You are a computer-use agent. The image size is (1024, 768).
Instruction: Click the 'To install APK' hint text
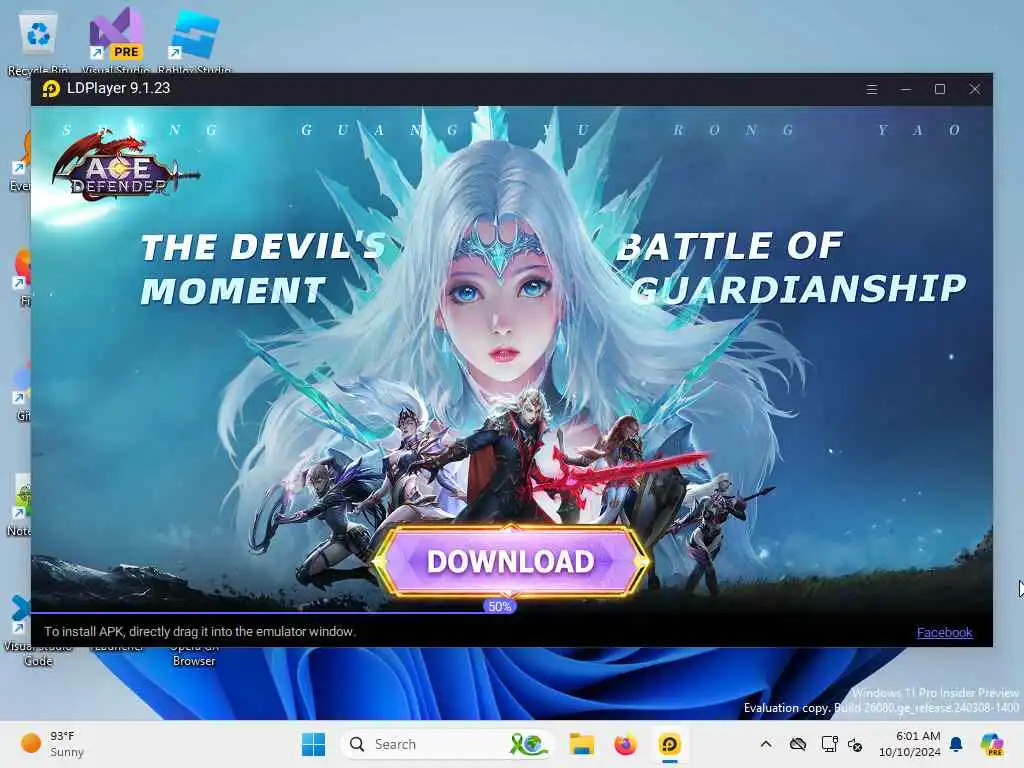click(200, 632)
